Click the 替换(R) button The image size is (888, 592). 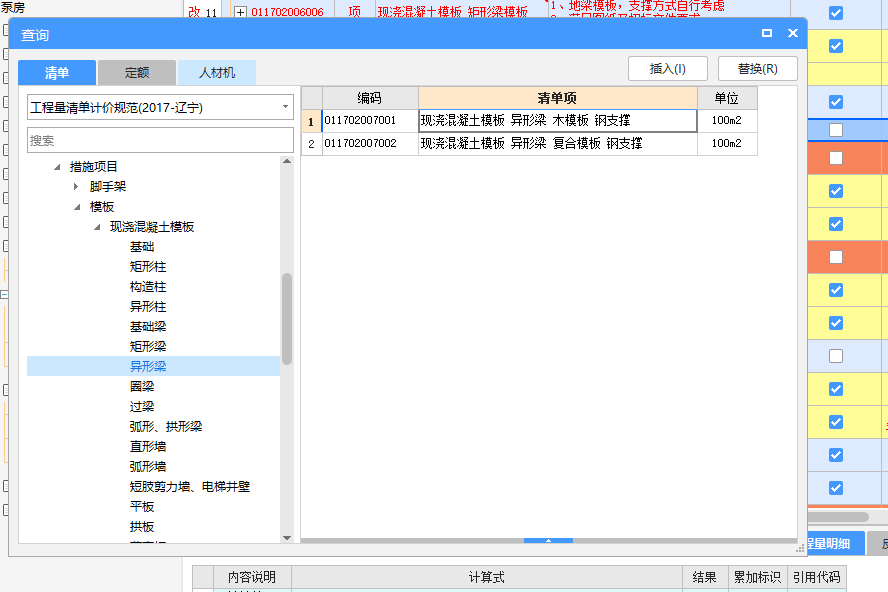758,69
